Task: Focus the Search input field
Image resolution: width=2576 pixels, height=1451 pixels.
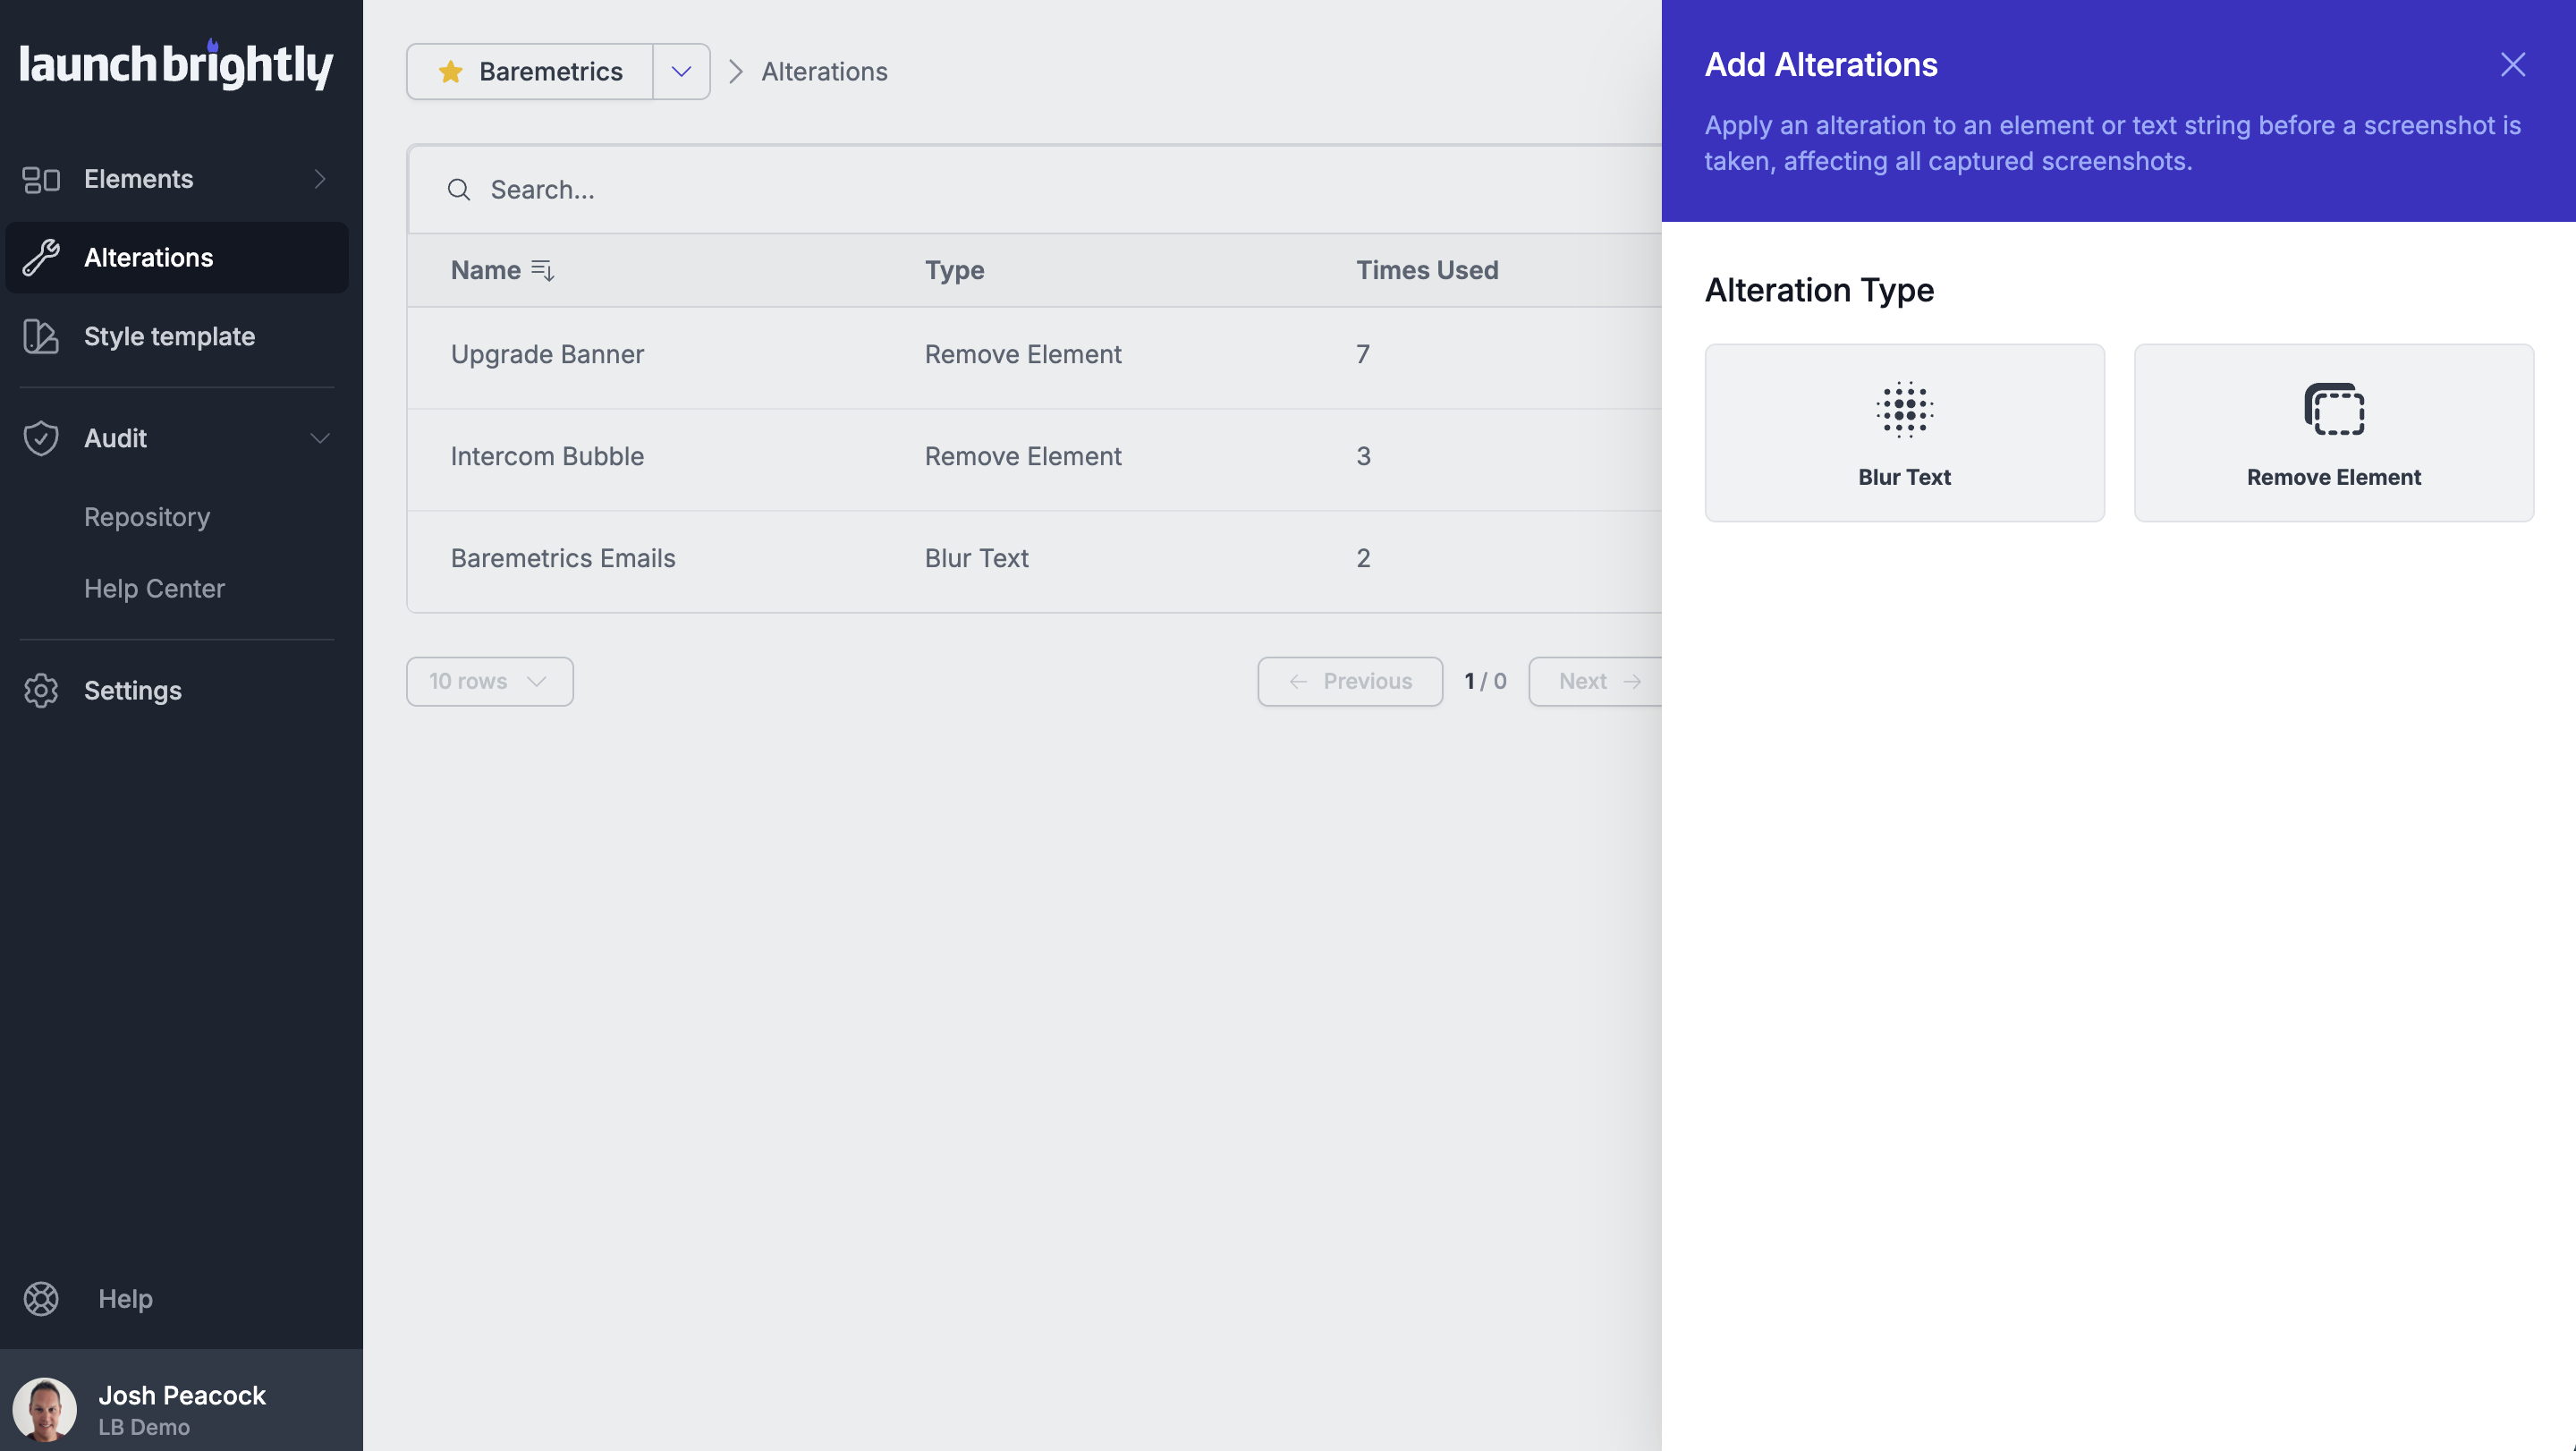Action: [1034, 190]
